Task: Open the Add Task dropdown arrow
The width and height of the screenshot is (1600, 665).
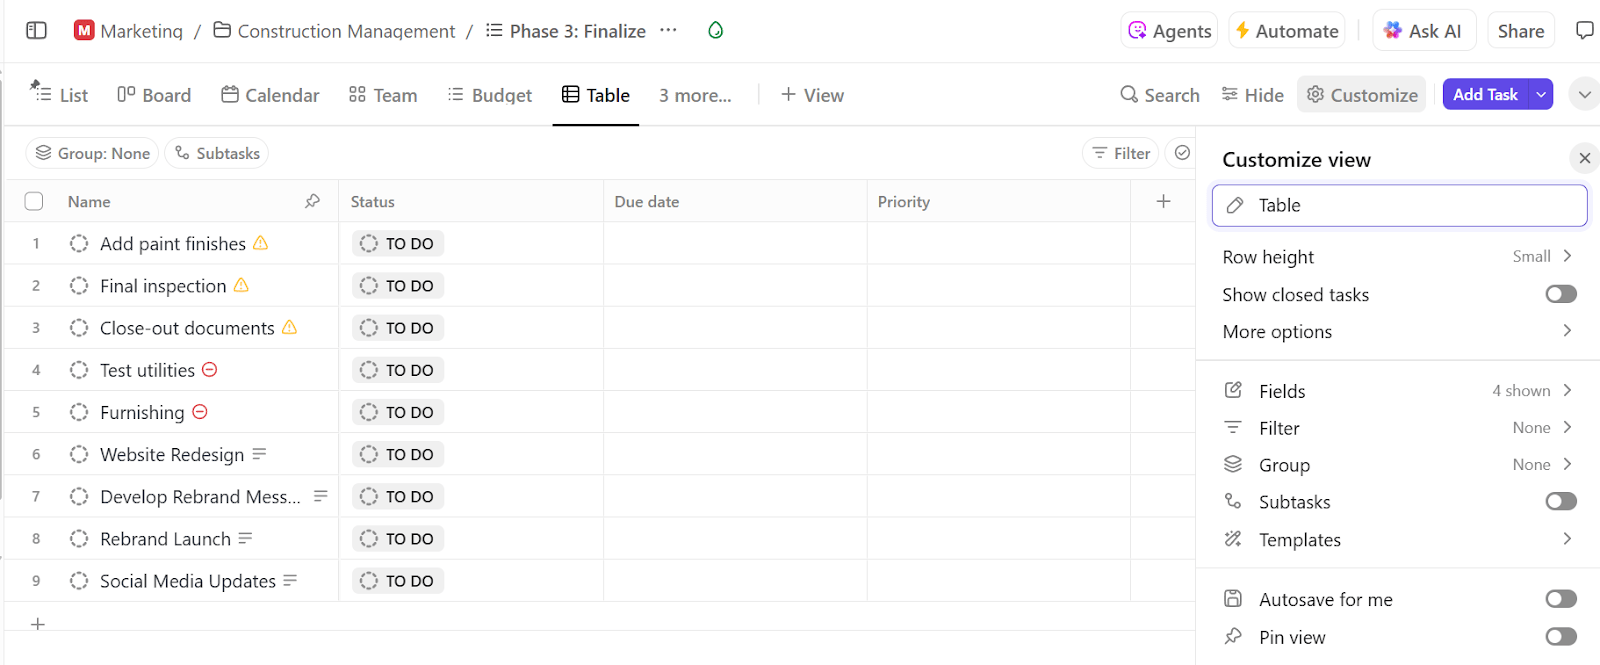Action: (1541, 95)
